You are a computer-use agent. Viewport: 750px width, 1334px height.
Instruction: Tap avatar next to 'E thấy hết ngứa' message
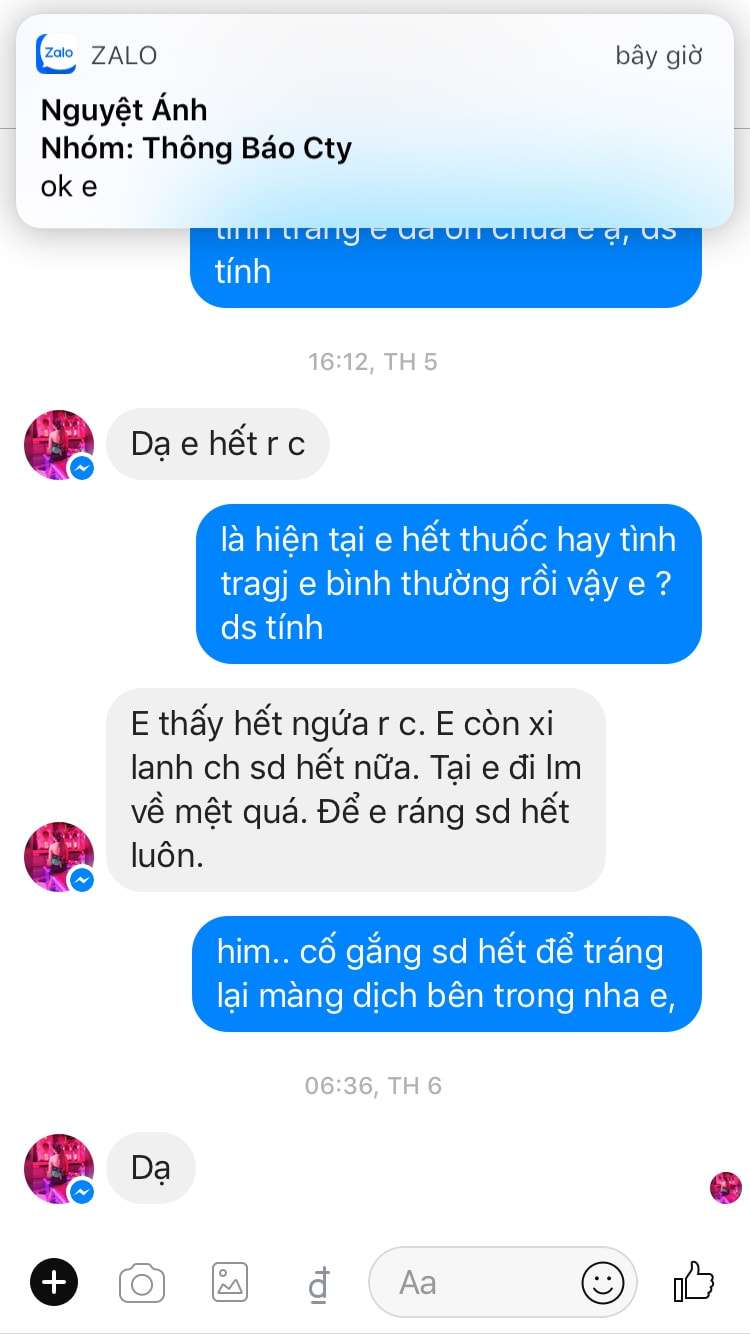[x=59, y=857]
